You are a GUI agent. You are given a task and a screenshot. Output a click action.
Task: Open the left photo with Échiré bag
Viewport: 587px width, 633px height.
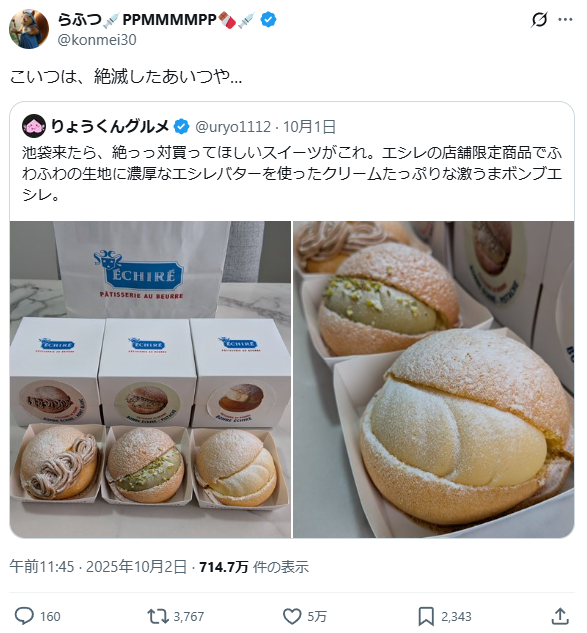[150, 379]
